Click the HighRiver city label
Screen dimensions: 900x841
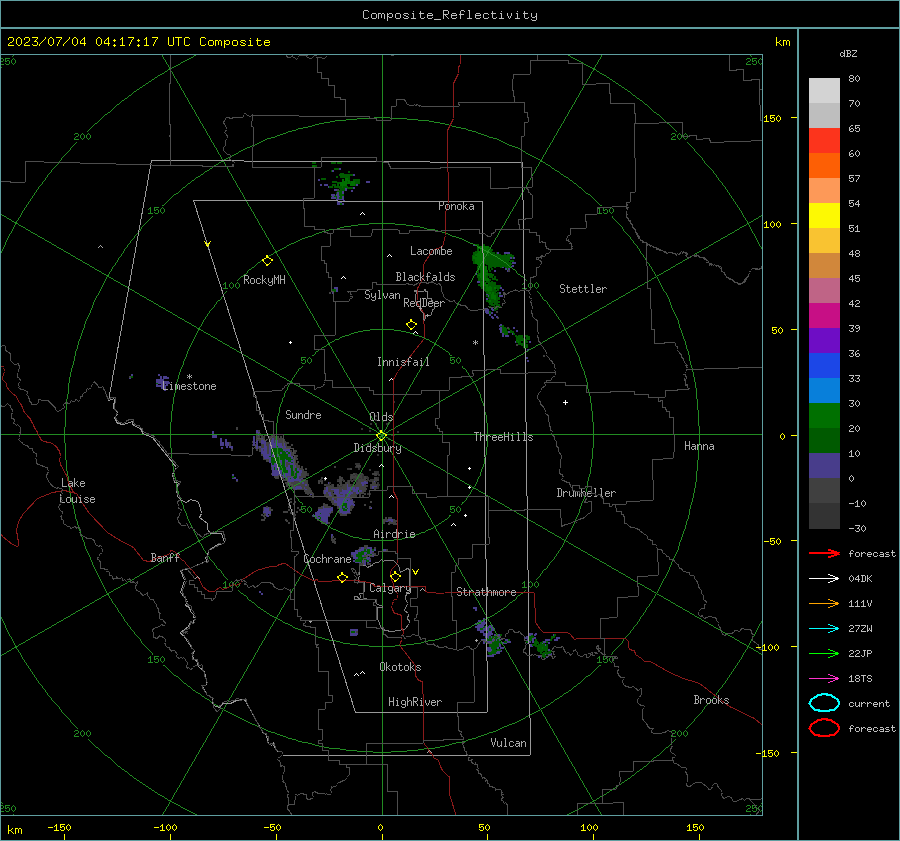(x=415, y=702)
